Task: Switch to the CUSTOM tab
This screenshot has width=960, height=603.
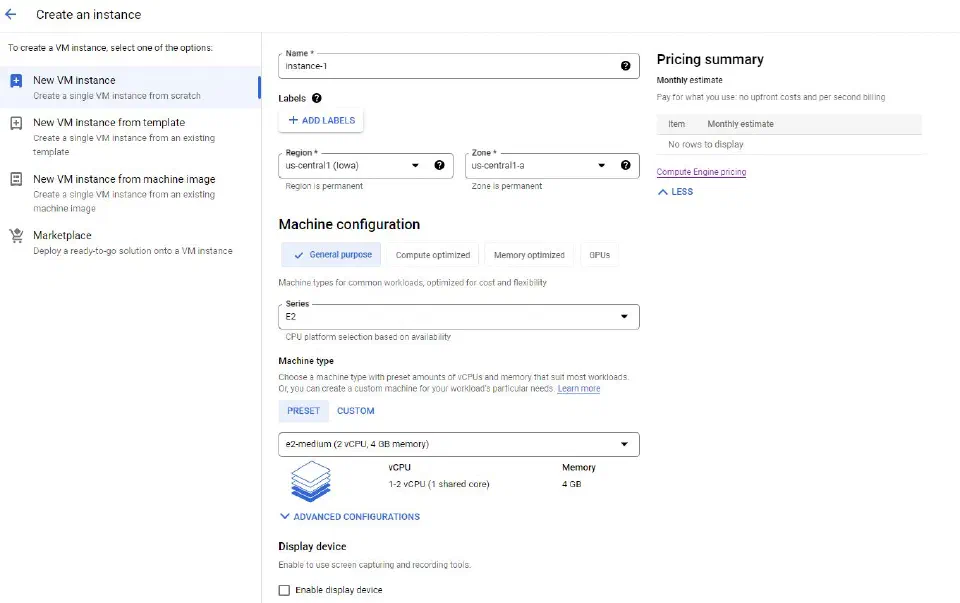Action: pos(356,411)
